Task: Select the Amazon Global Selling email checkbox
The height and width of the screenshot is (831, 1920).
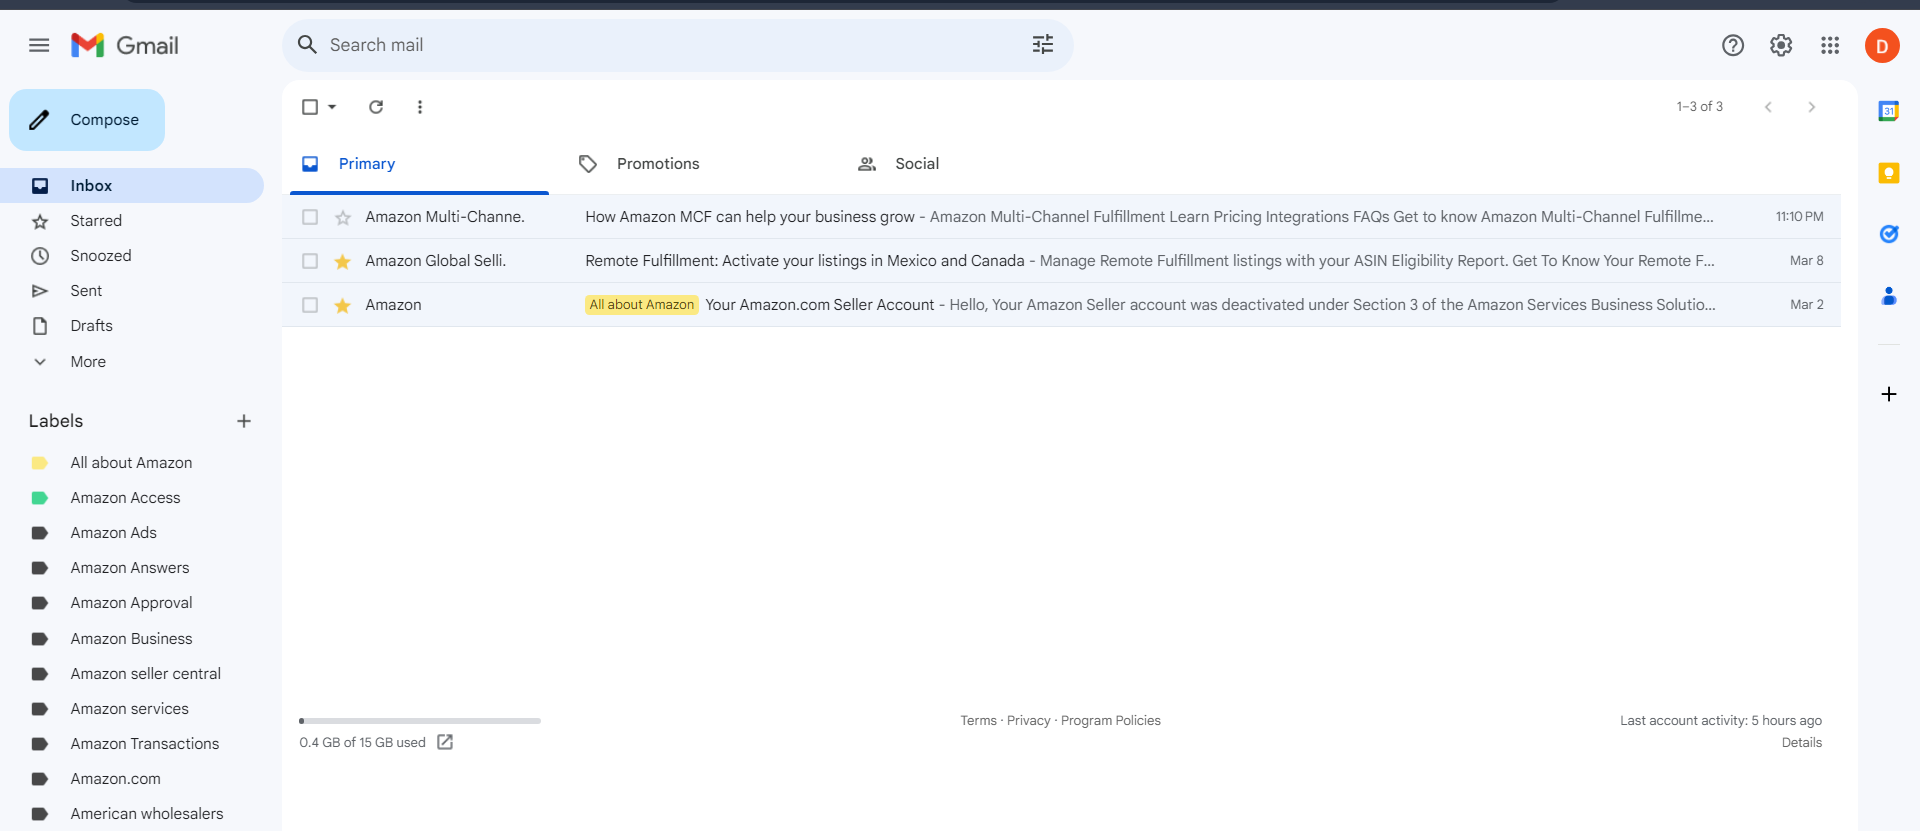Action: coord(310,261)
